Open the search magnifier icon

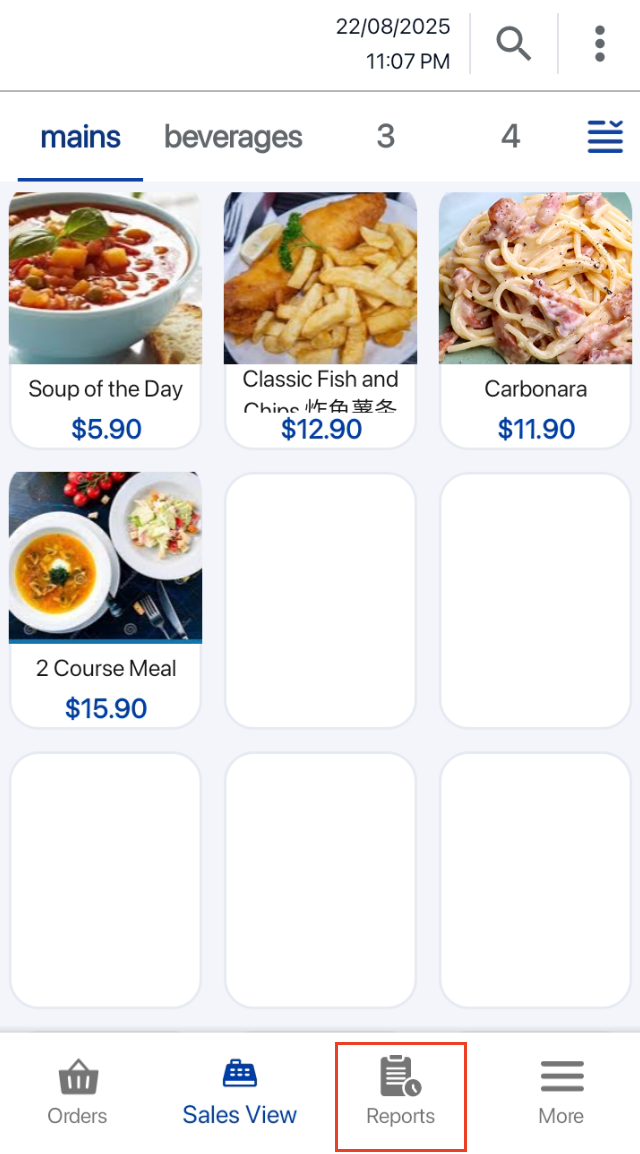point(513,44)
